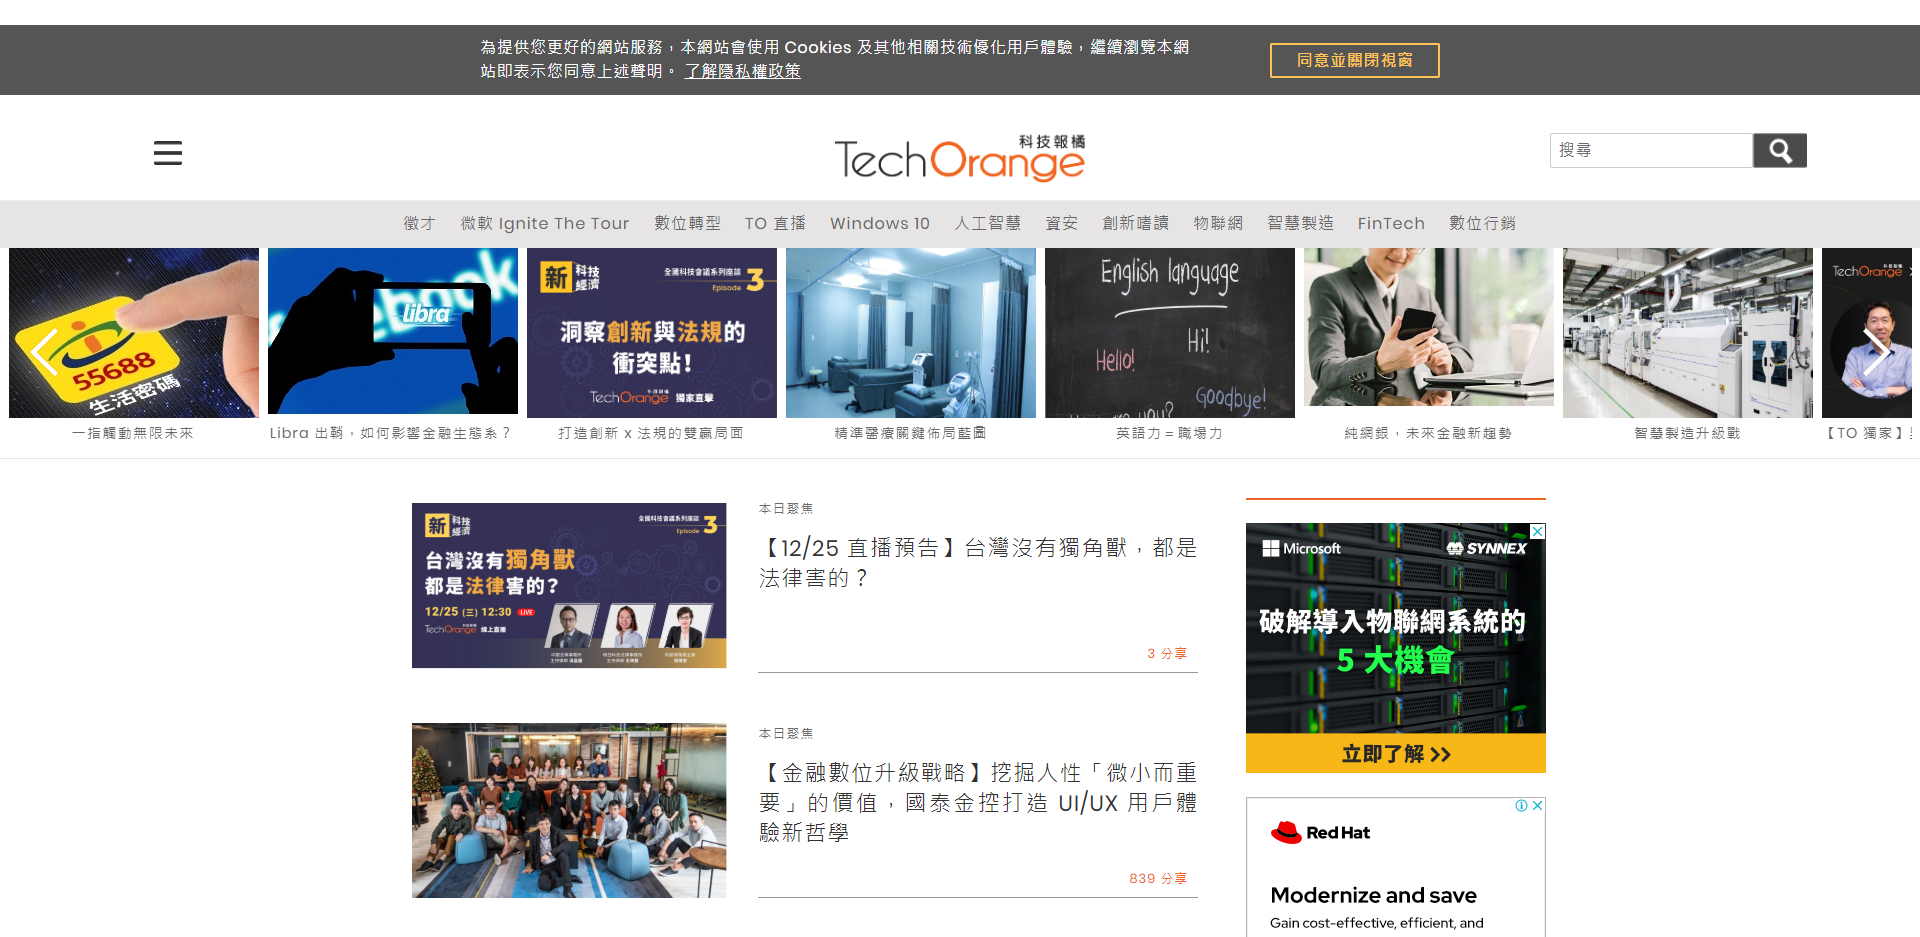1920x937 pixels.
Task: Open the Libra article thumbnail
Action: pyautogui.click(x=392, y=332)
